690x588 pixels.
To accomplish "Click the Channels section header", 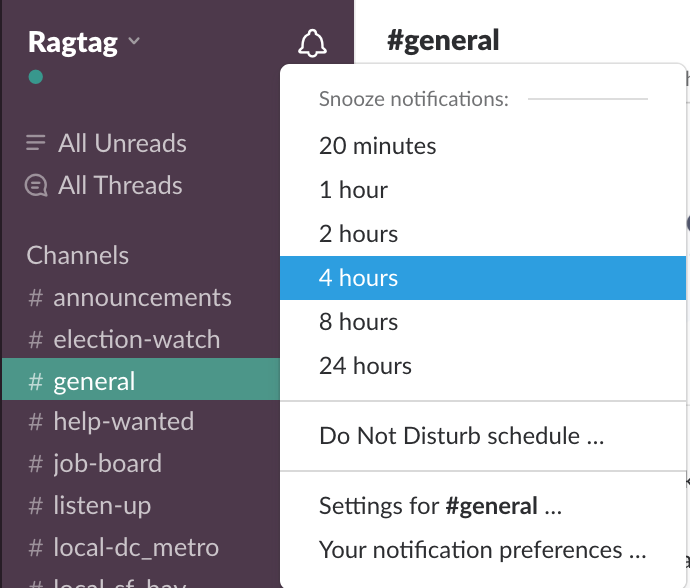I will (77, 255).
